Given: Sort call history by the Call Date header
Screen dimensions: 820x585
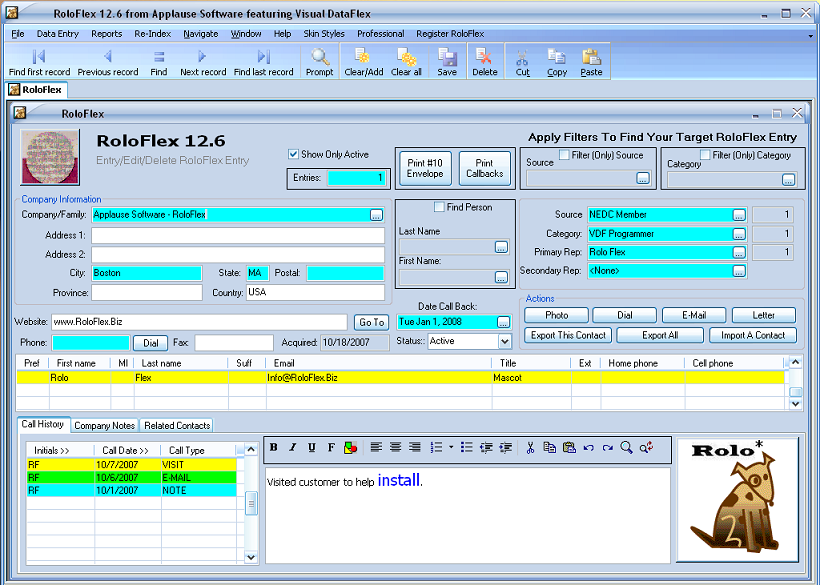Looking at the screenshot, I should pyautogui.click(x=126, y=450).
